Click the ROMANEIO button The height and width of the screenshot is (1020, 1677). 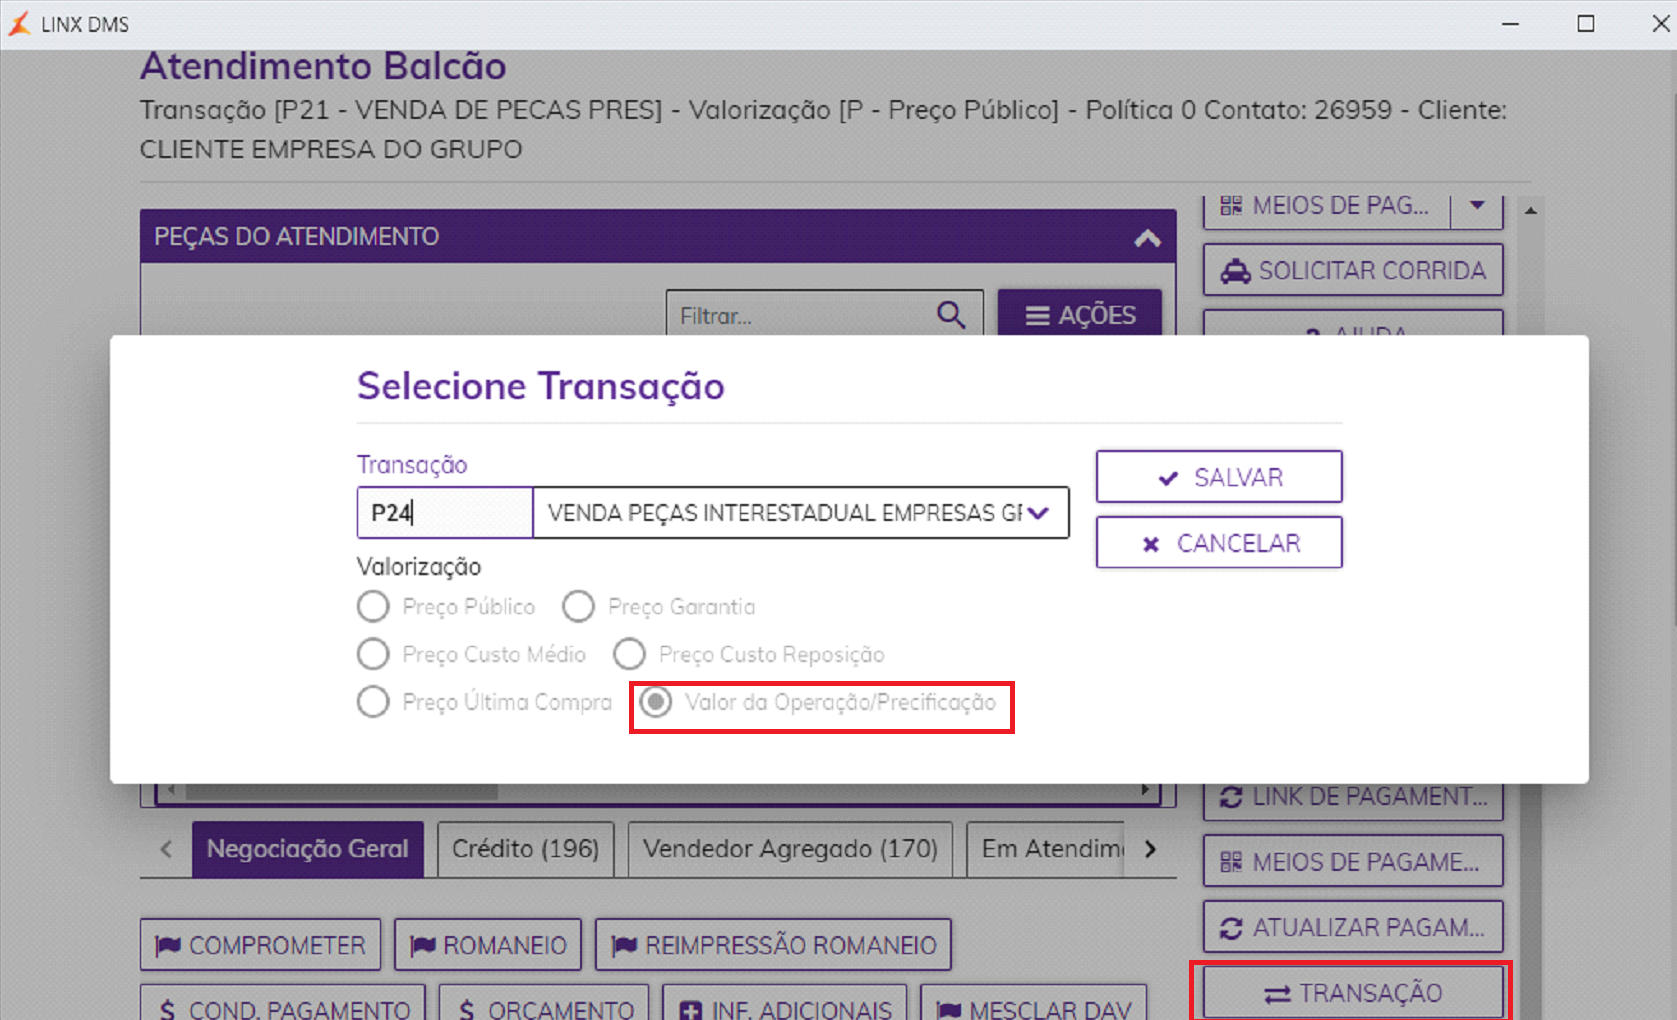(488, 945)
